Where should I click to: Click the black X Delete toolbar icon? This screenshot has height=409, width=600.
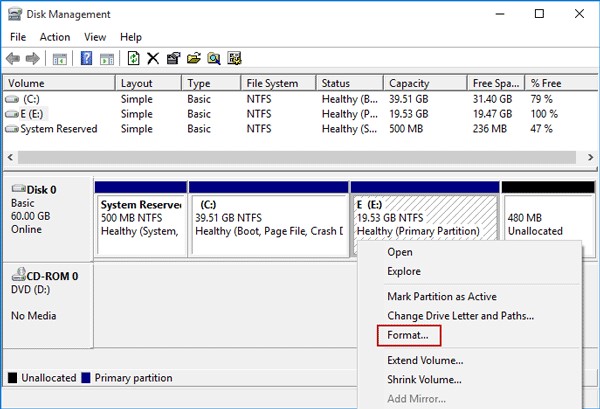pos(153,59)
